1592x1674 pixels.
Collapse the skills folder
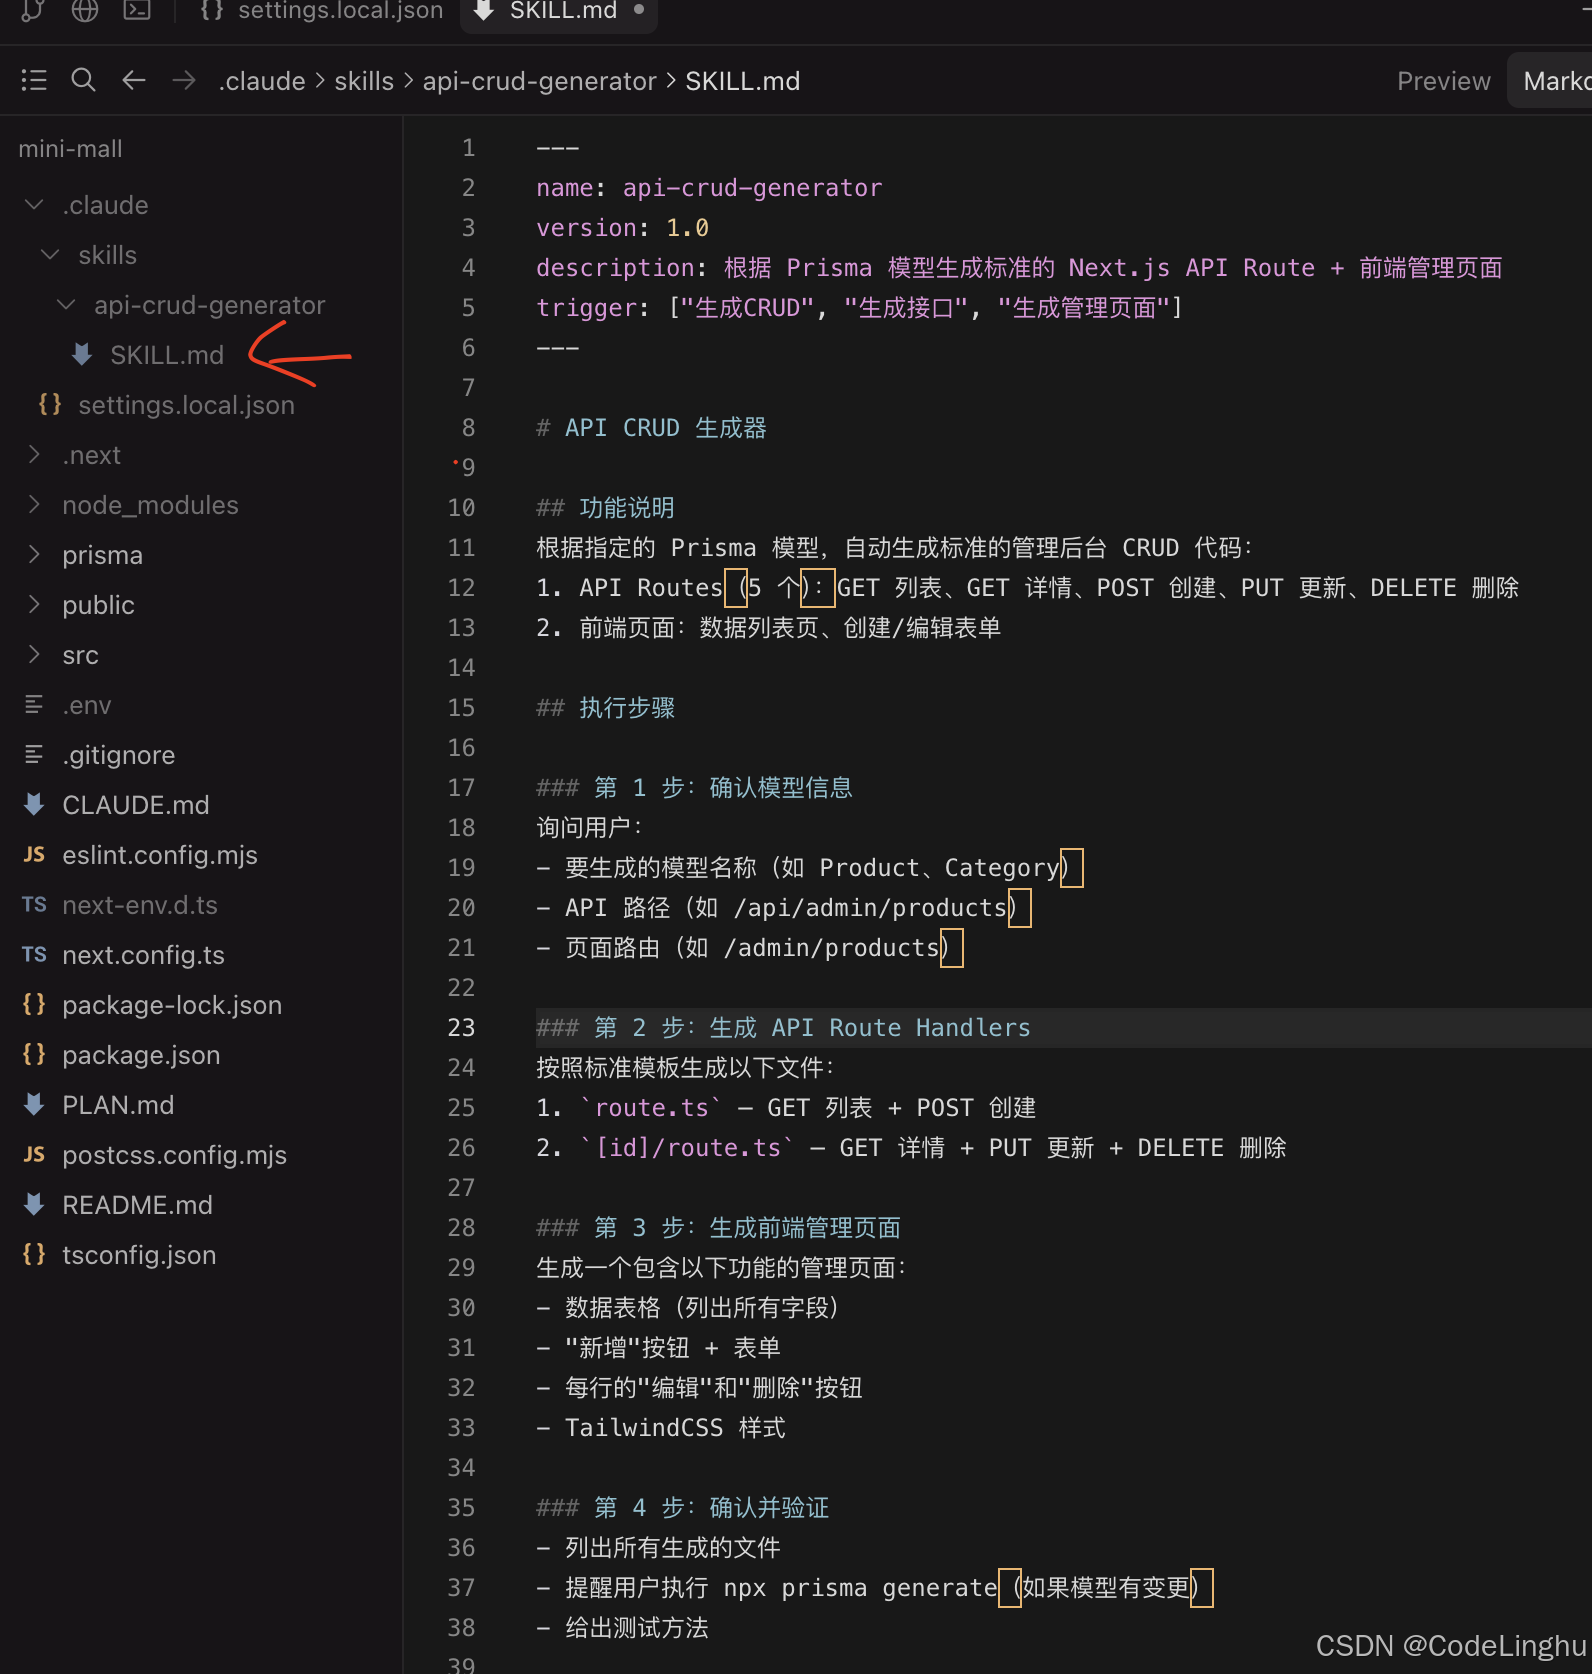click(50, 254)
